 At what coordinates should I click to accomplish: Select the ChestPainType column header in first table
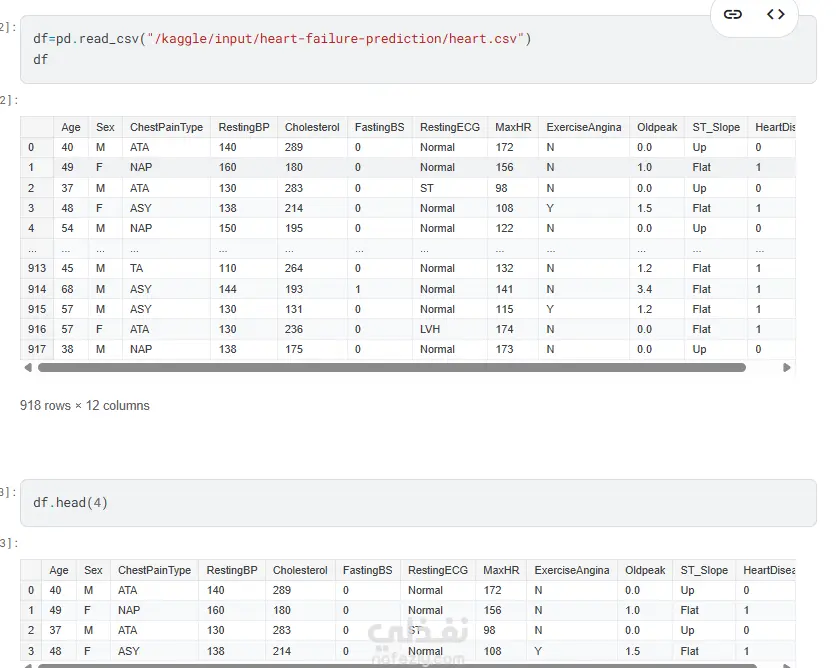click(166, 127)
